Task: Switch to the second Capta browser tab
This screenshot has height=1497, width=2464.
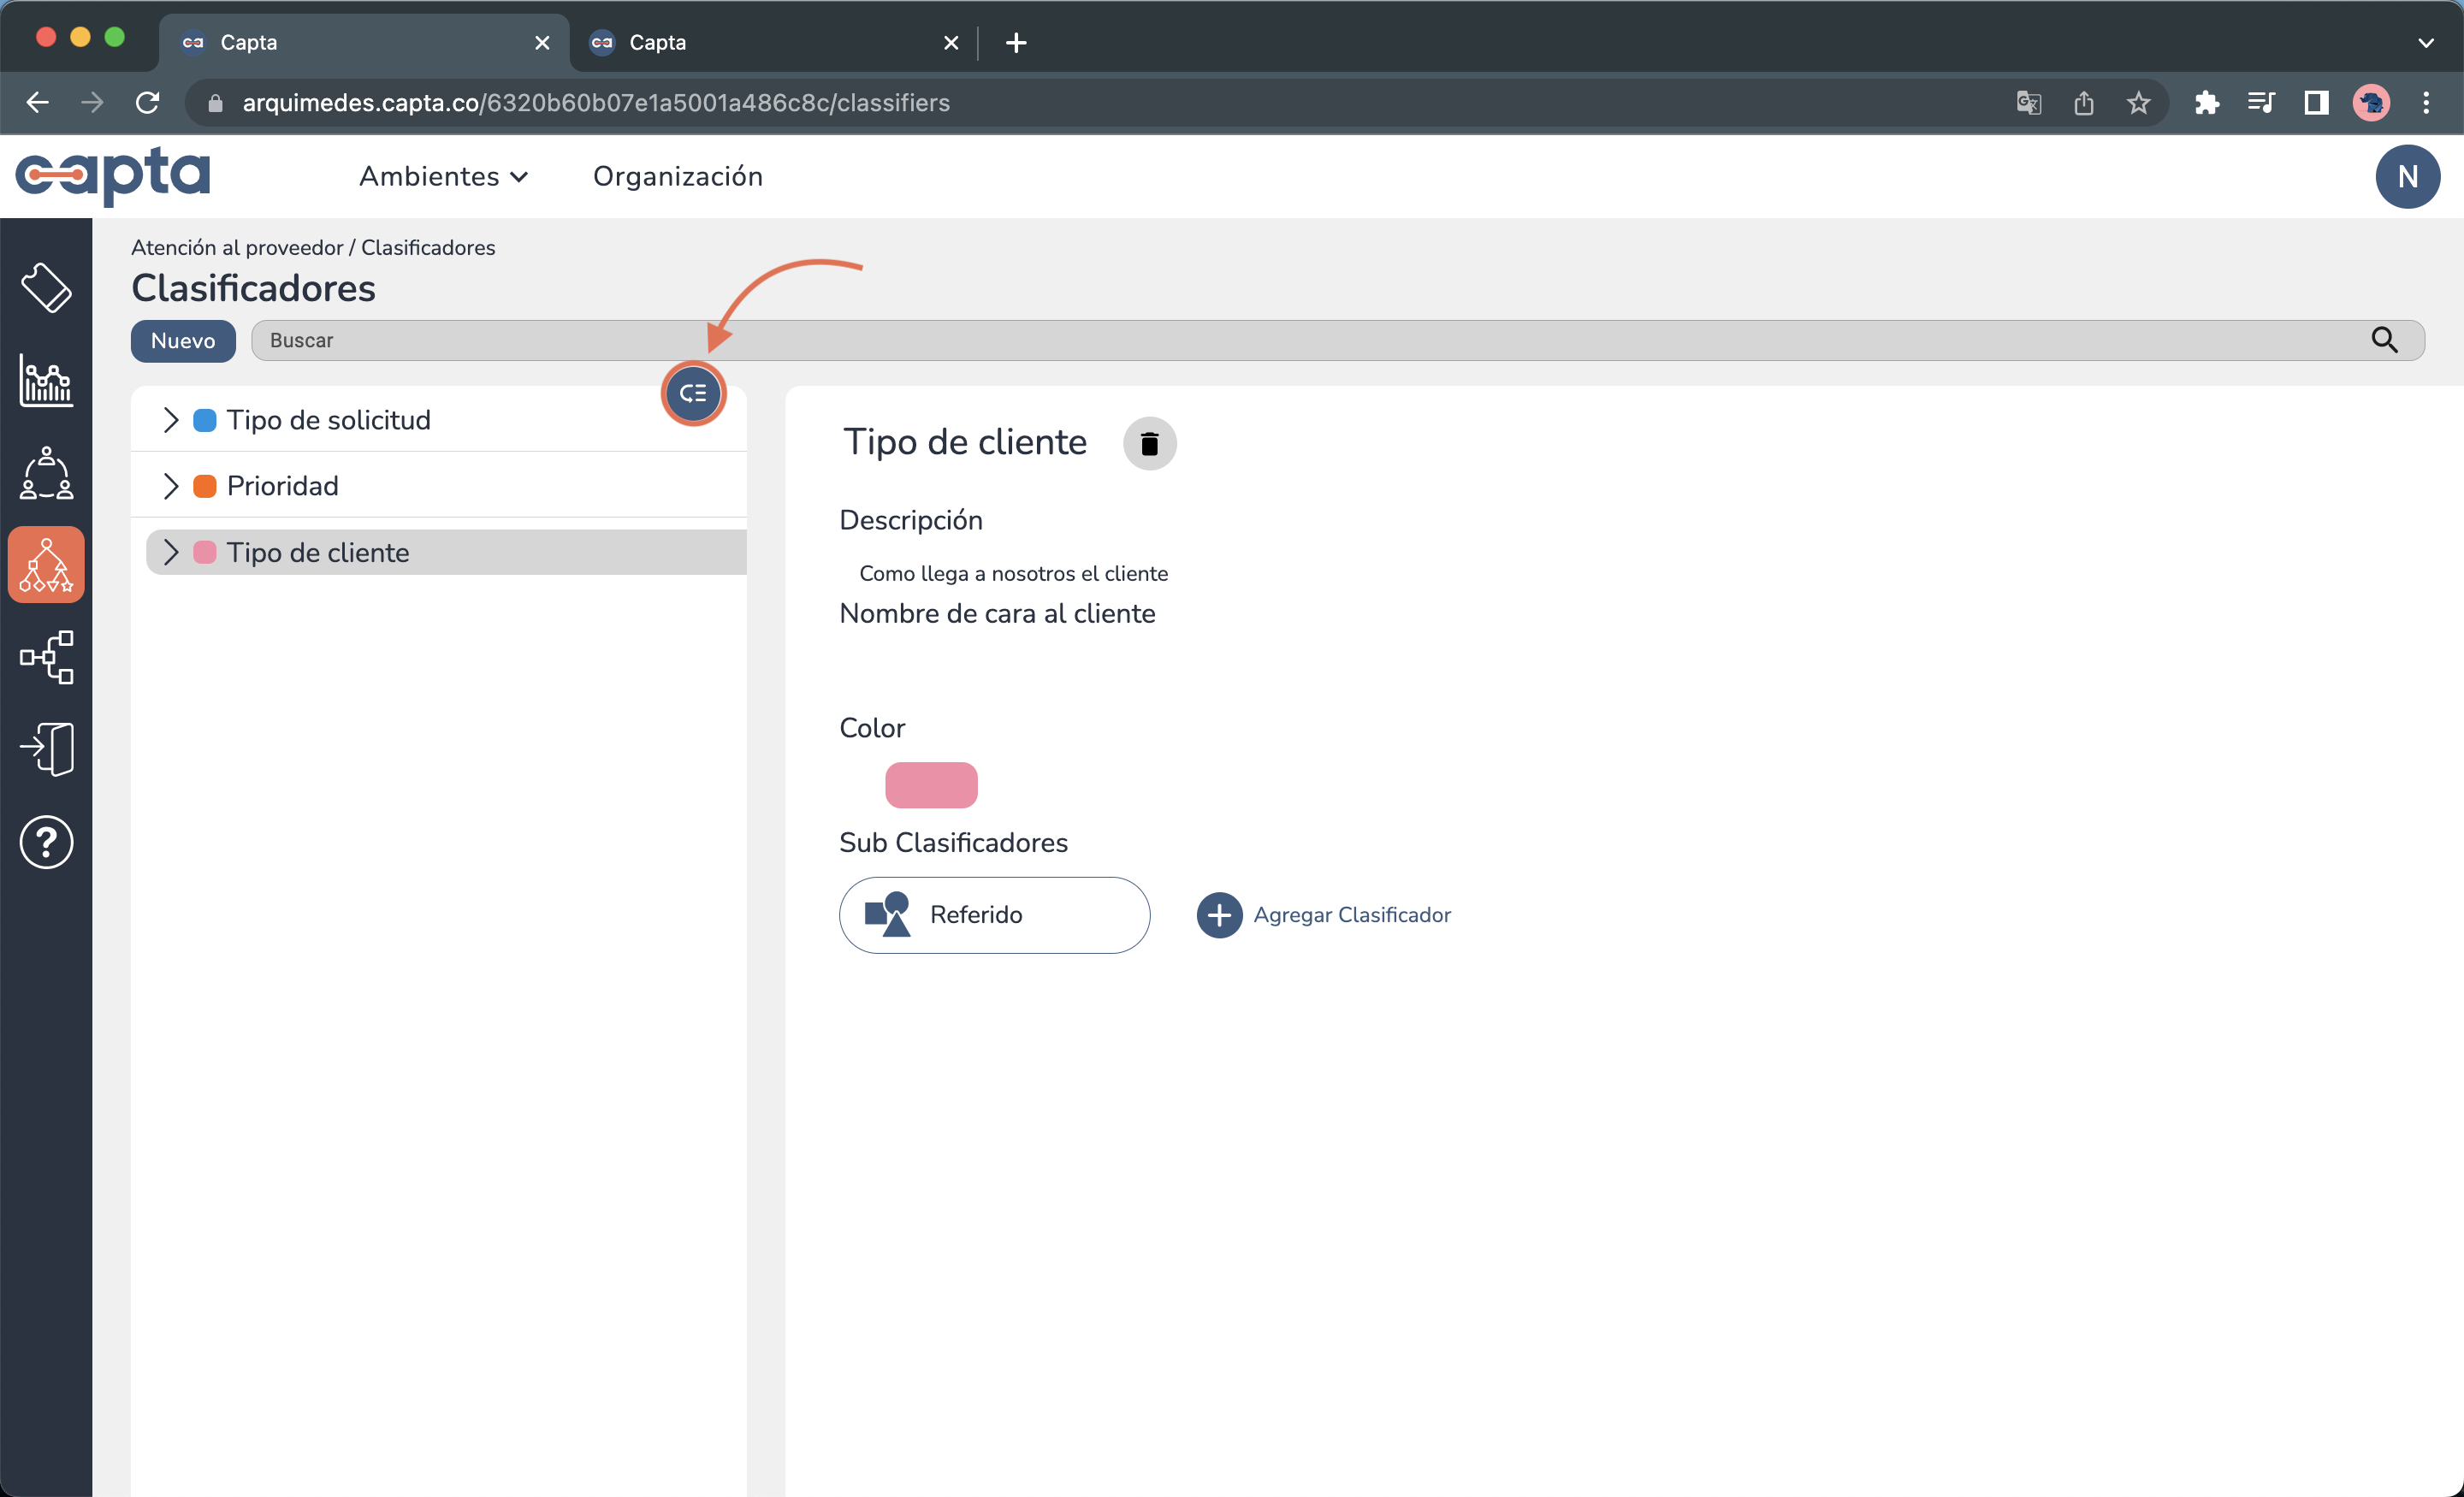Action: coord(760,42)
